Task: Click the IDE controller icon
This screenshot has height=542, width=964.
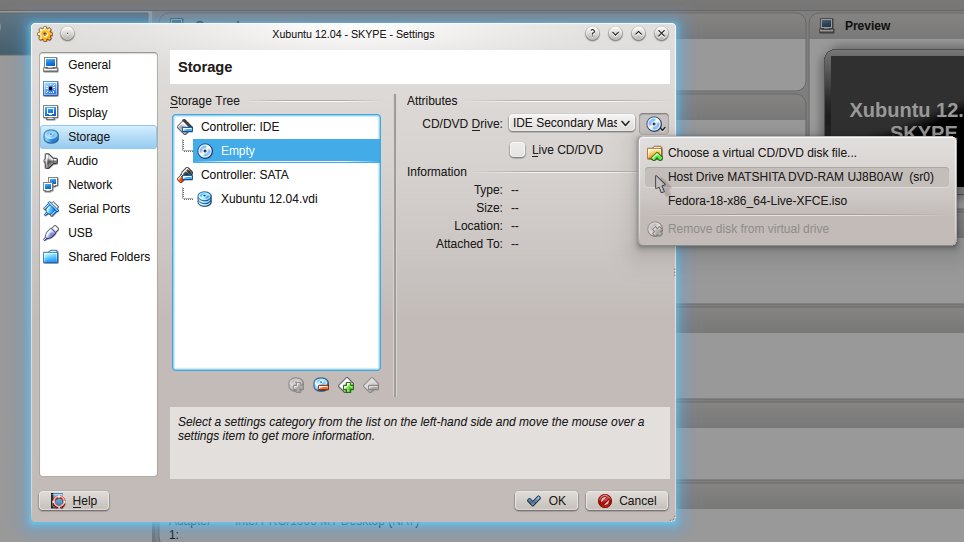Action: coord(185,127)
